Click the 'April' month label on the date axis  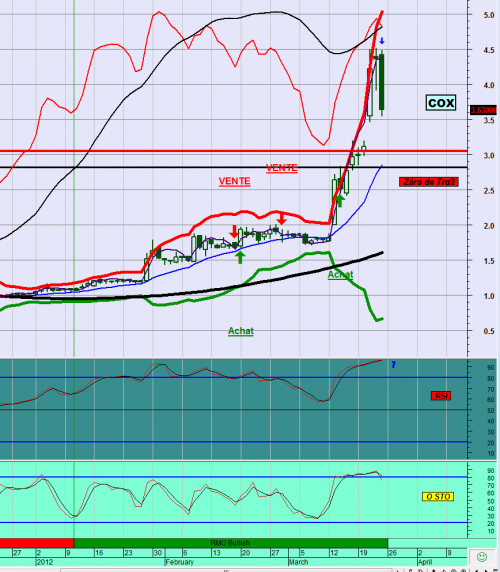tap(425, 562)
